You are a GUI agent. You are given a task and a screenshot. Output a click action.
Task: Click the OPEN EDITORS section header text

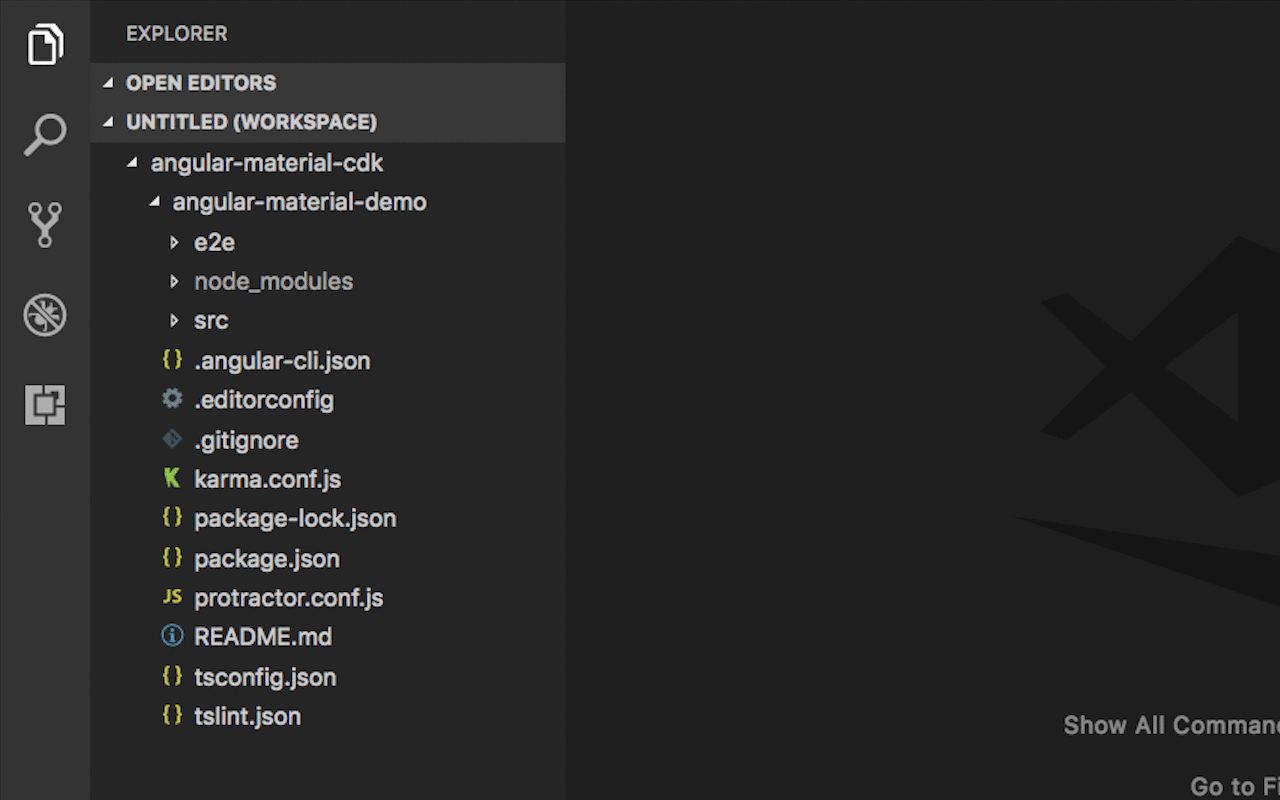201,83
